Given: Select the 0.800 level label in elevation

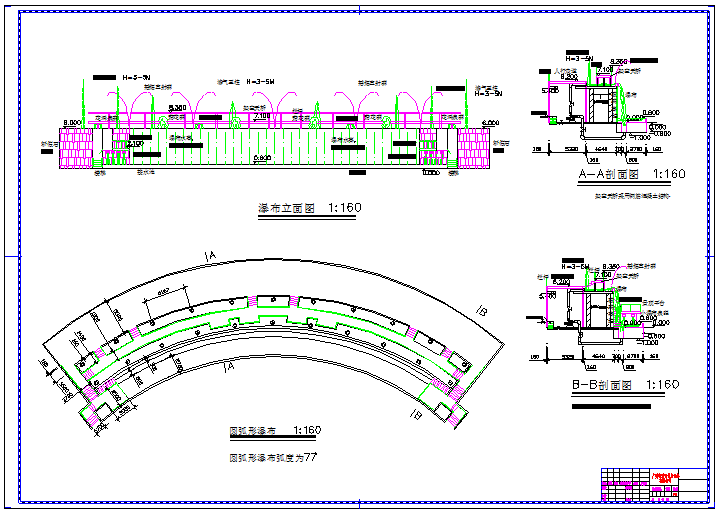Looking at the screenshot, I should click(x=261, y=158).
